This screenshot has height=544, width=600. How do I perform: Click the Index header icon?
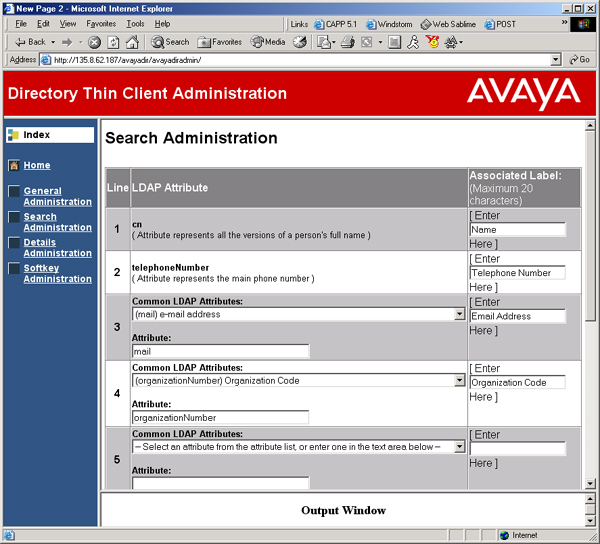click(x=13, y=135)
